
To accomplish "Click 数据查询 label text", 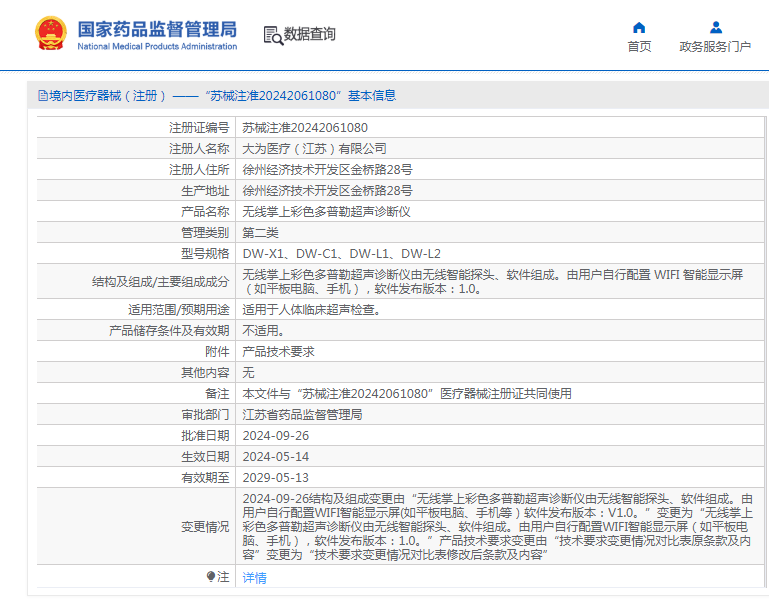I will coord(310,34).
